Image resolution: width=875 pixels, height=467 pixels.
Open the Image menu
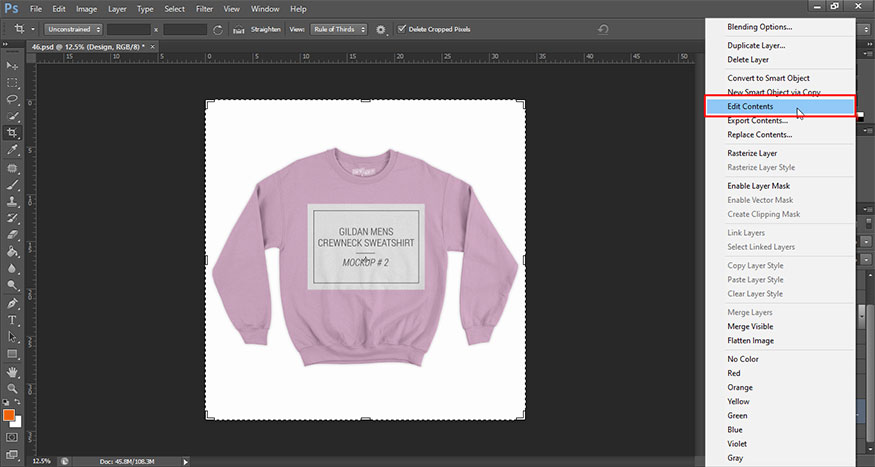pyautogui.click(x=86, y=9)
